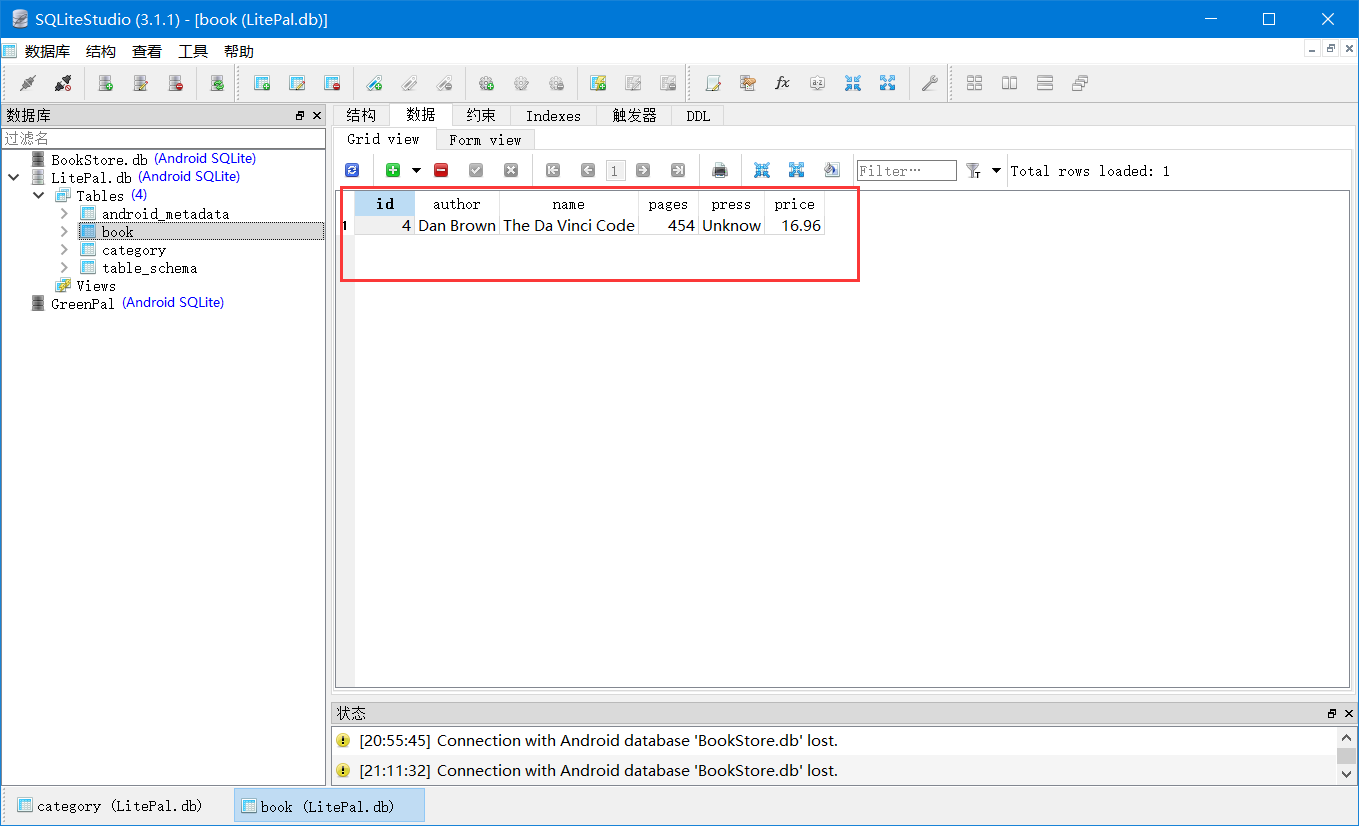This screenshot has width=1359, height=826.
Task: Click the apply filter funnel icon
Action: point(973,171)
